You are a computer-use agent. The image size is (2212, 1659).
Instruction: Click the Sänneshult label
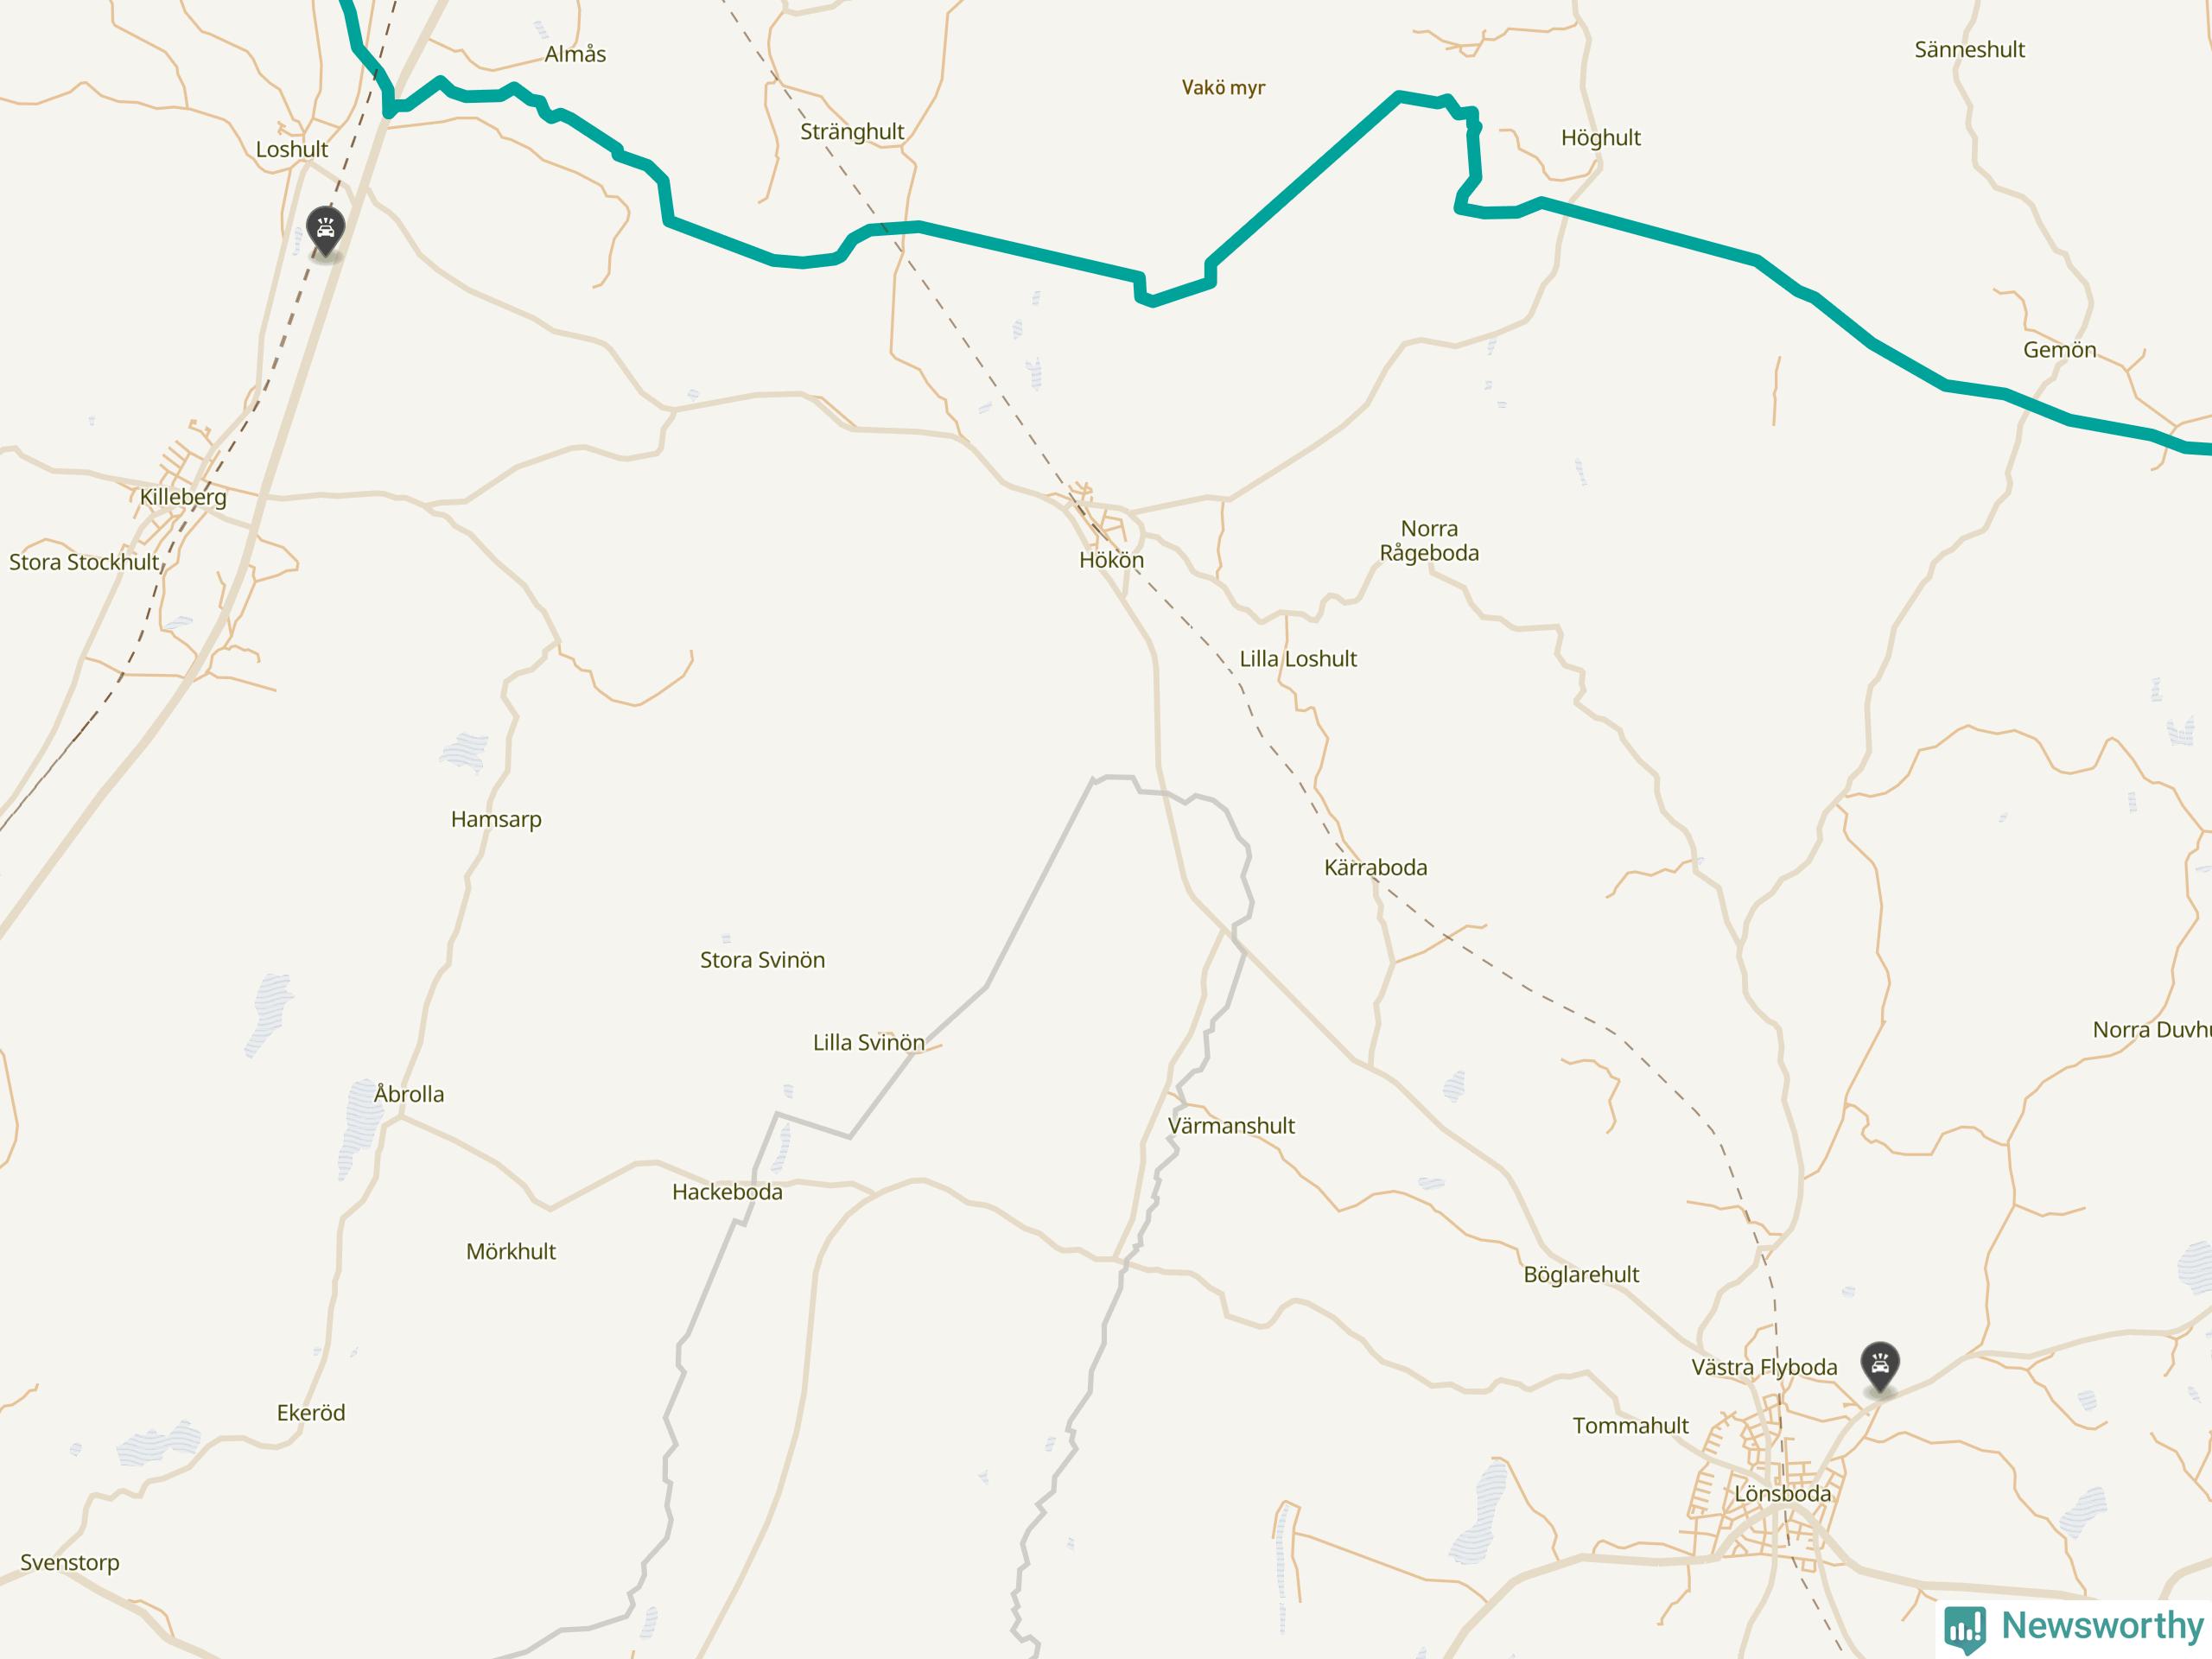(1969, 50)
